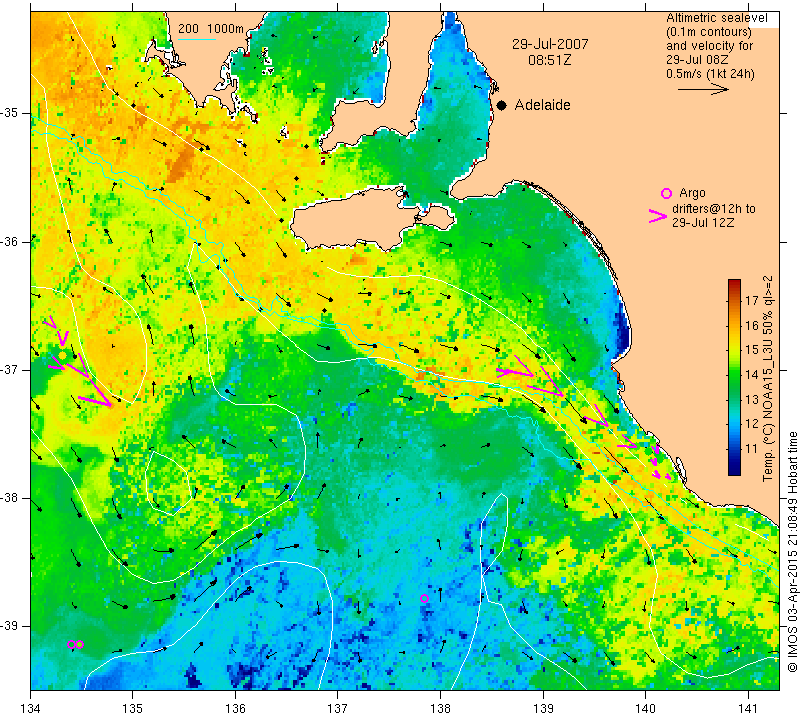Click longitude axis label 134
The image size is (800, 720).
[x=31, y=709]
